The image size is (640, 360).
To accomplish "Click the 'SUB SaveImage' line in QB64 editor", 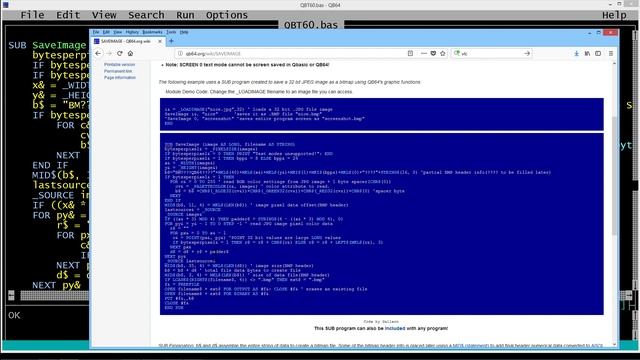I will pos(47,45).
